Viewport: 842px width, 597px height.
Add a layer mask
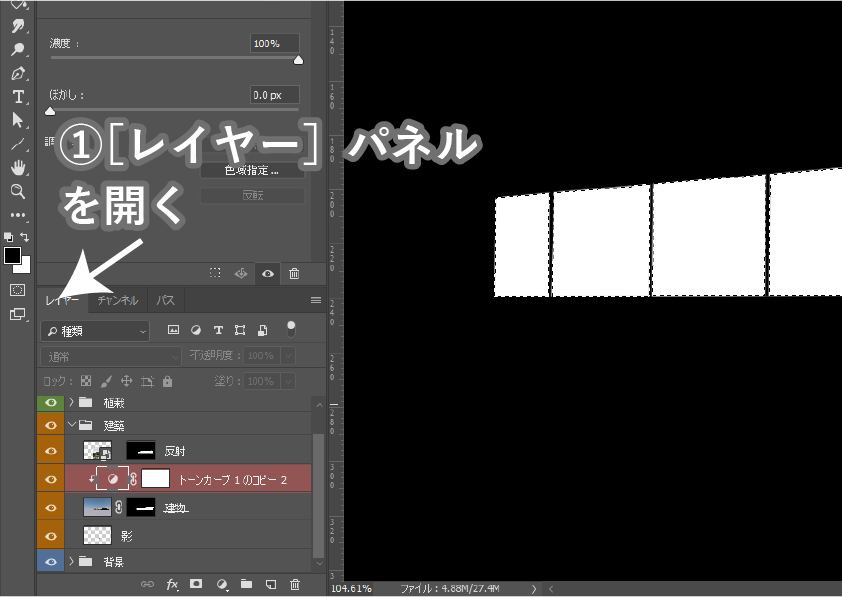tap(196, 584)
